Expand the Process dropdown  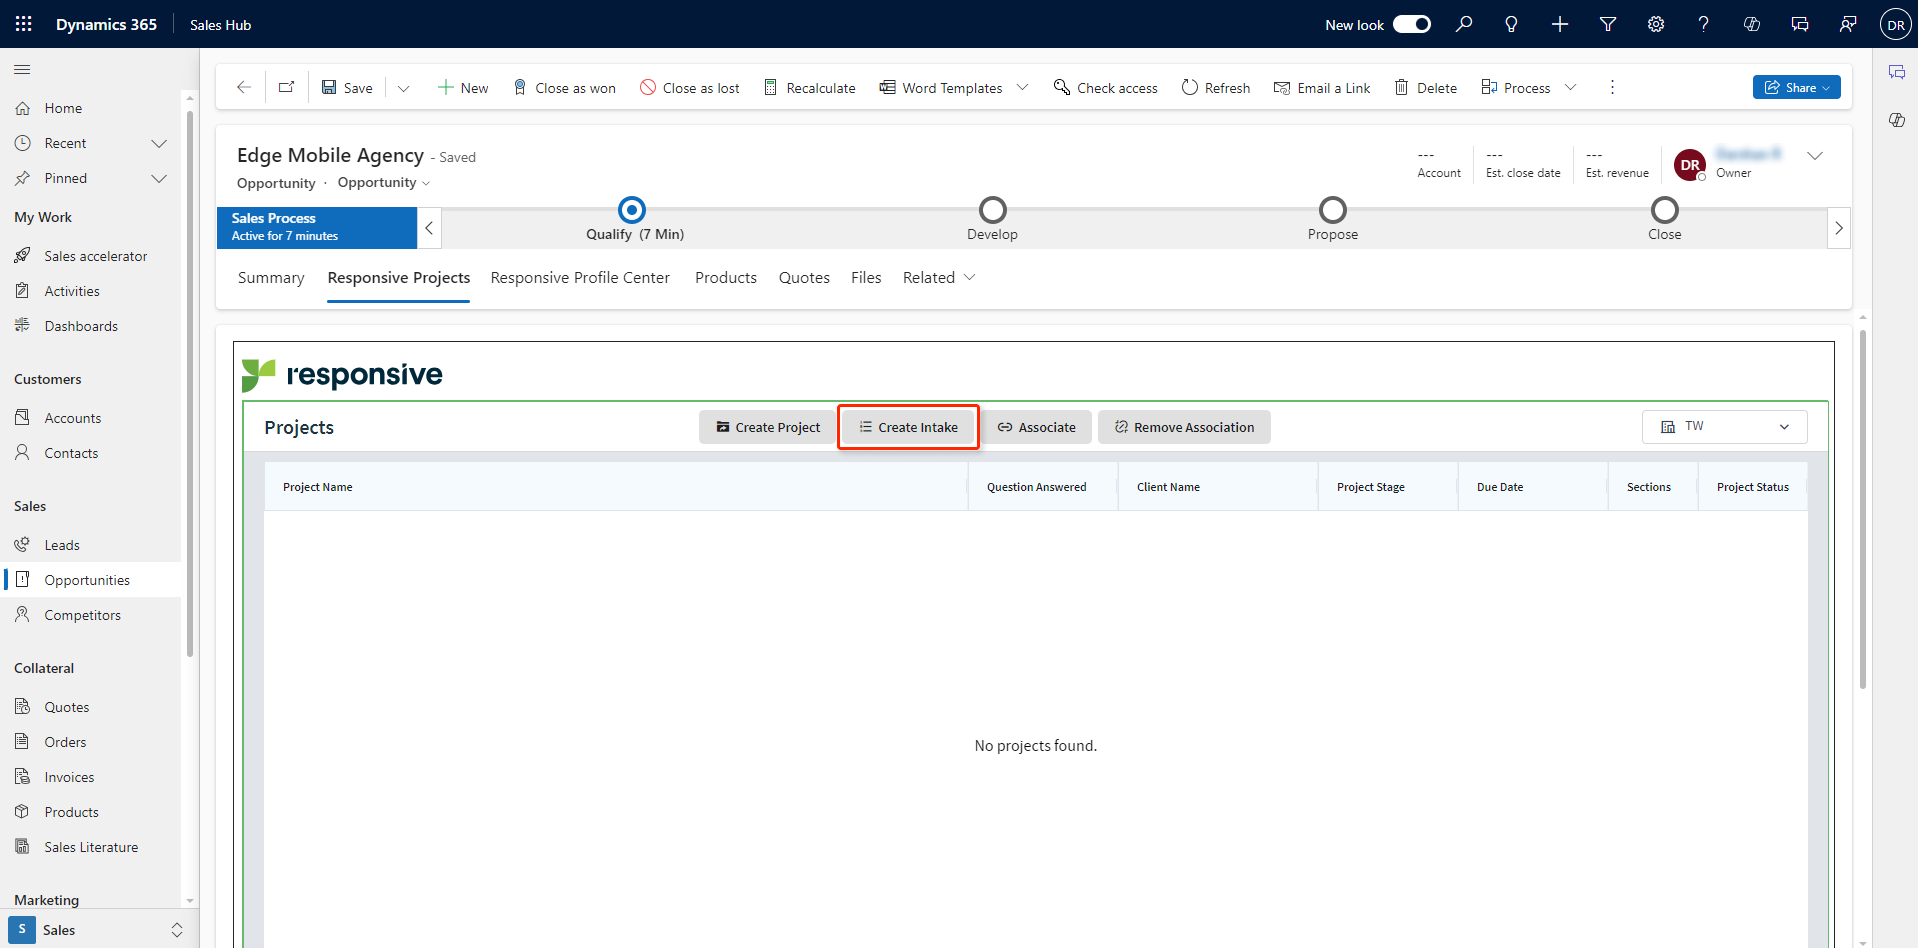tap(1570, 87)
